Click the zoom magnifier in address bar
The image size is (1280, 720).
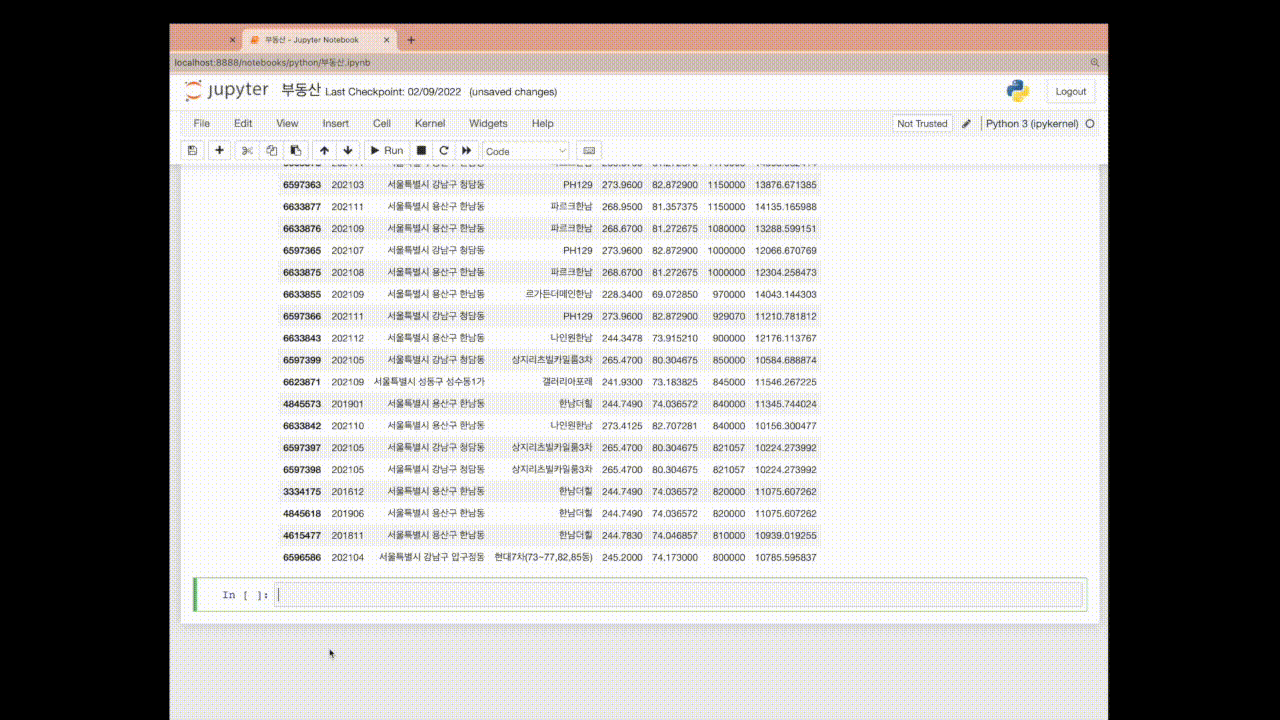click(1095, 62)
